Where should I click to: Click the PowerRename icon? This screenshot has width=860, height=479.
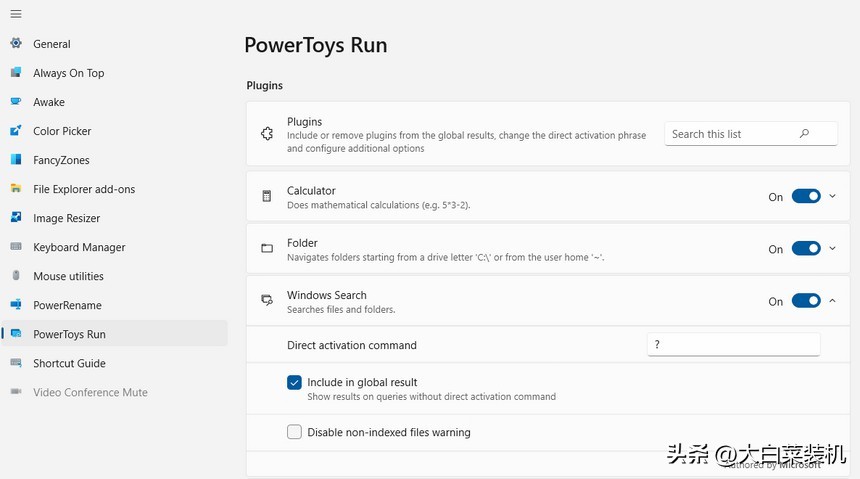(x=16, y=305)
